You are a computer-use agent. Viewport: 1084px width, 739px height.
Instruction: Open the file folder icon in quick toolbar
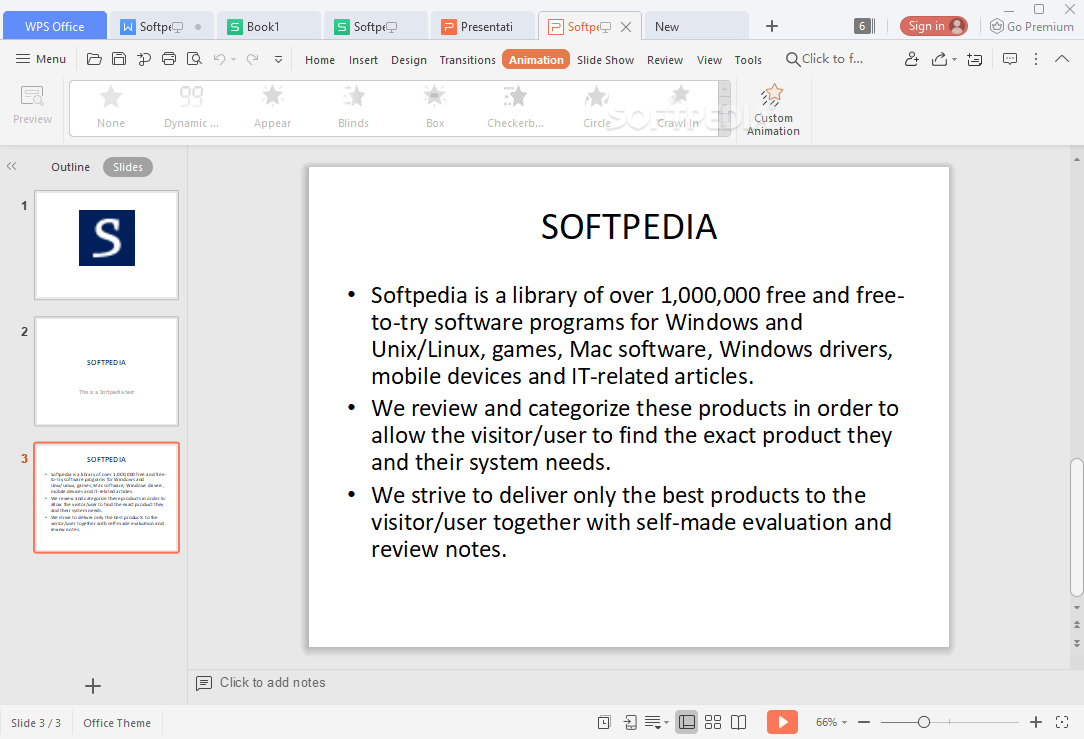click(94, 59)
